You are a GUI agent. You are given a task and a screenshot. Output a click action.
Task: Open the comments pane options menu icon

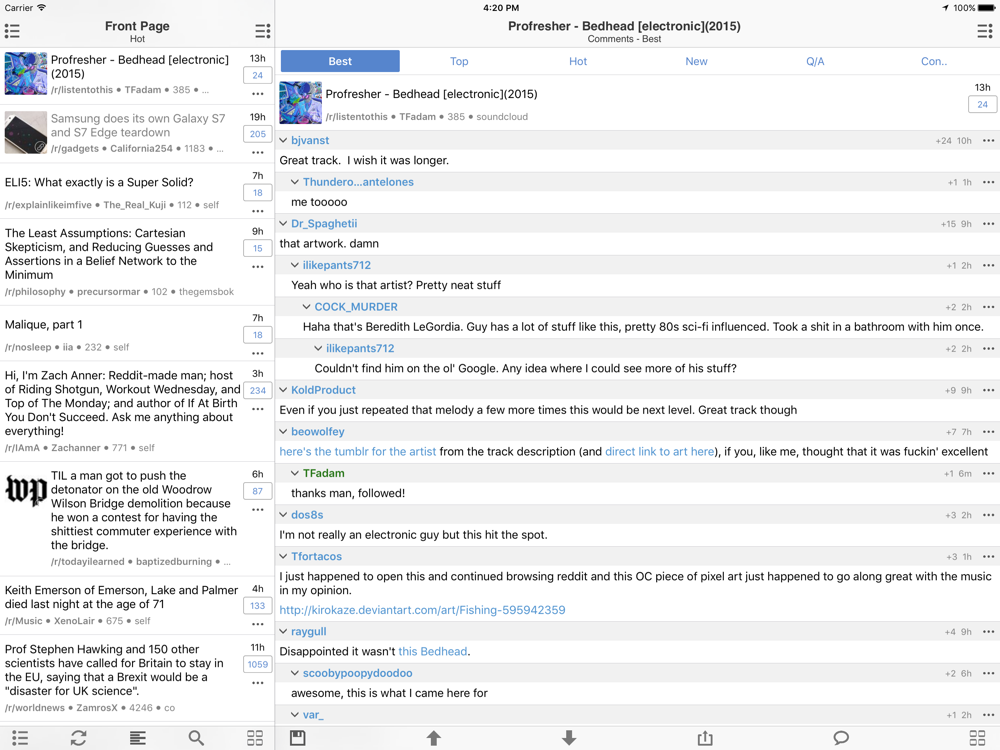pyautogui.click(x=985, y=31)
